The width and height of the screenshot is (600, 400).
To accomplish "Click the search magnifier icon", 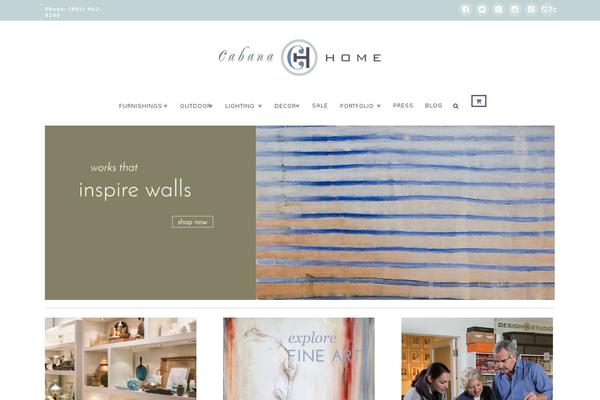I will point(455,106).
